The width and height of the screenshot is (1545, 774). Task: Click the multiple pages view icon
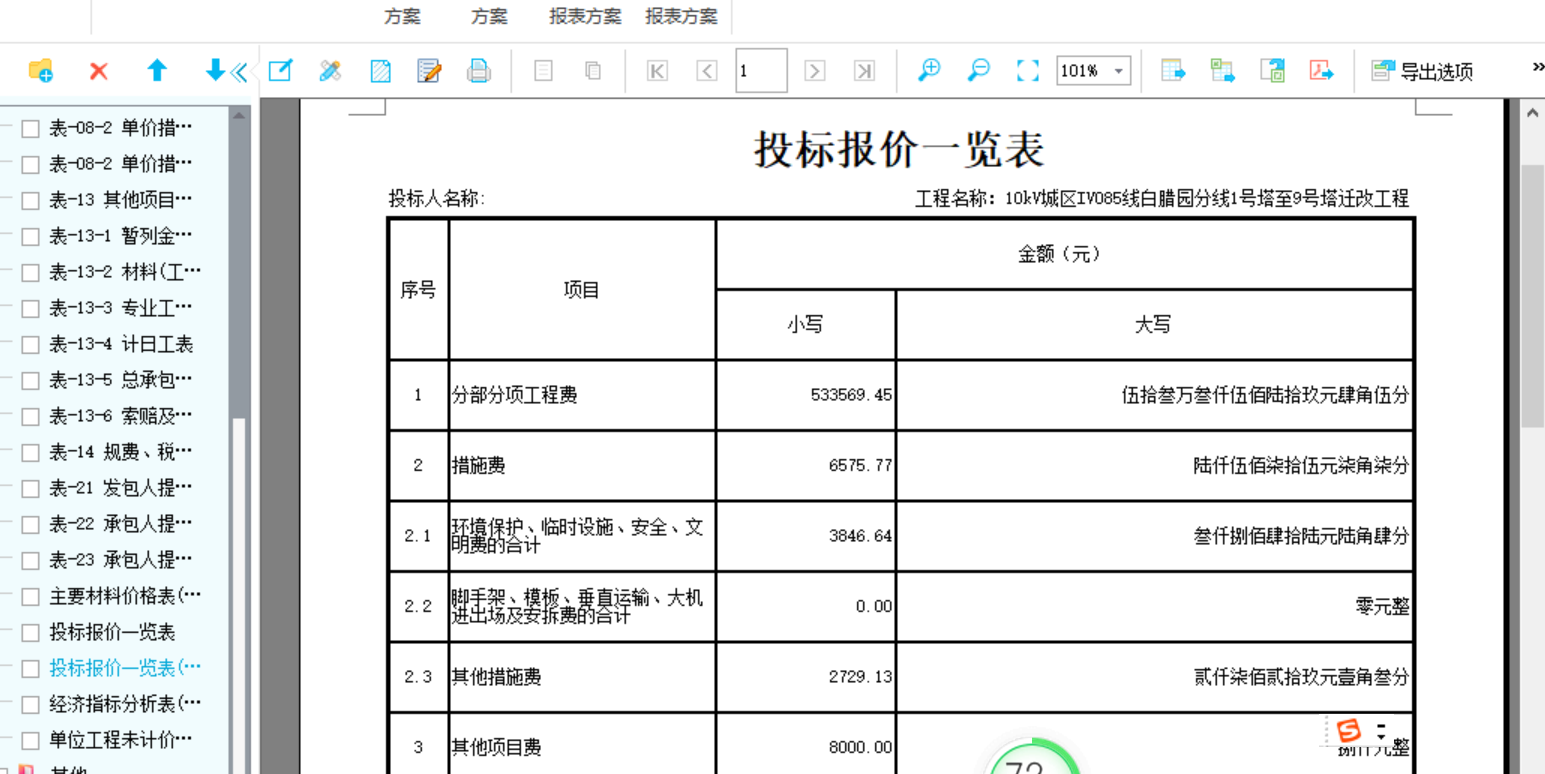(x=593, y=71)
